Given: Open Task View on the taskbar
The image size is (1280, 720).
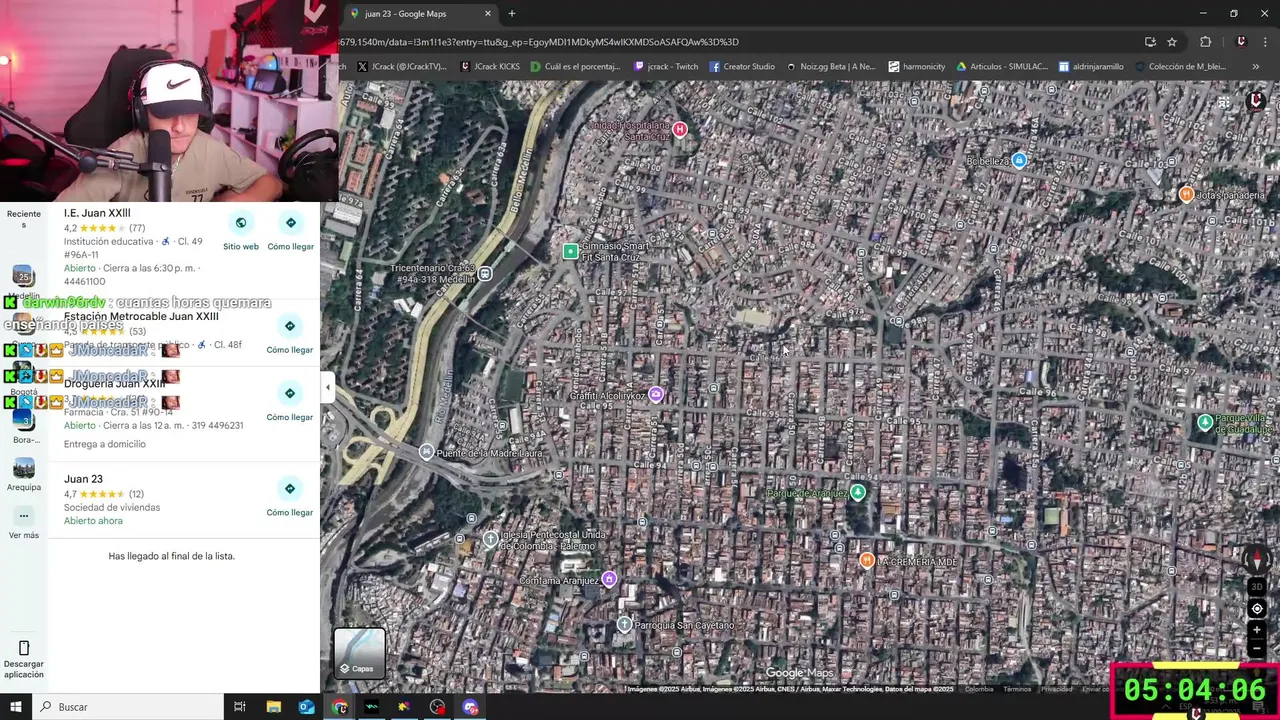Looking at the screenshot, I should tap(240, 707).
